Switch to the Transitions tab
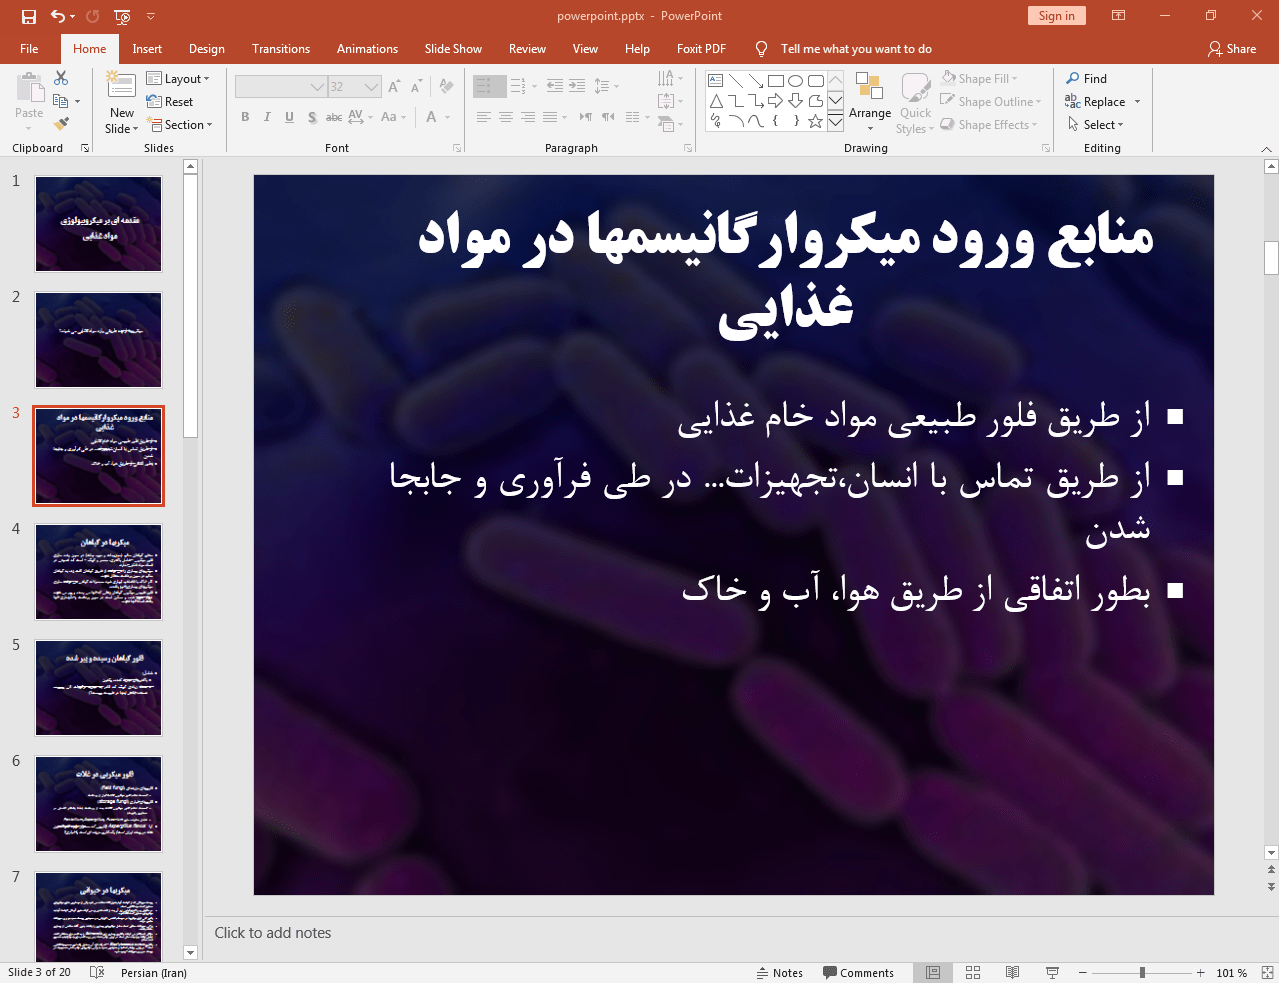Image resolution: width=1279 pixels, height=983 pixels. (x=281, y=48)
